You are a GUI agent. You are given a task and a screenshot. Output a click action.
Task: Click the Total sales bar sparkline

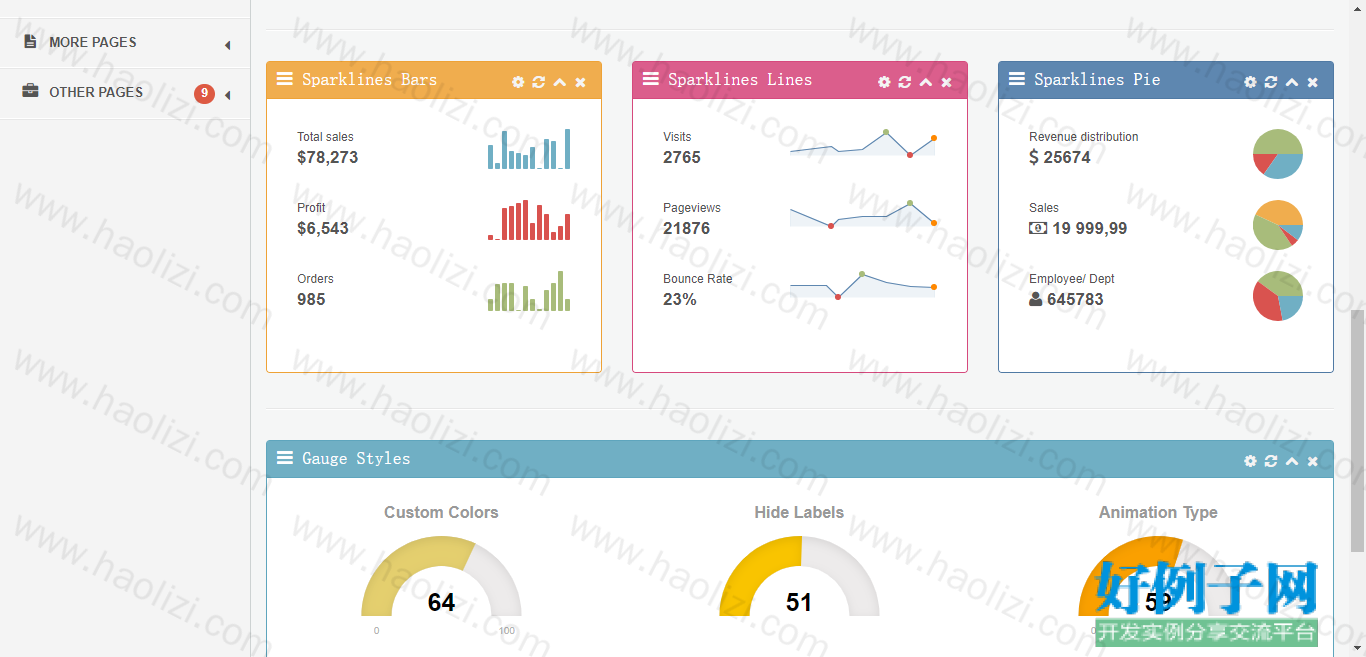(x=529, y=149)
